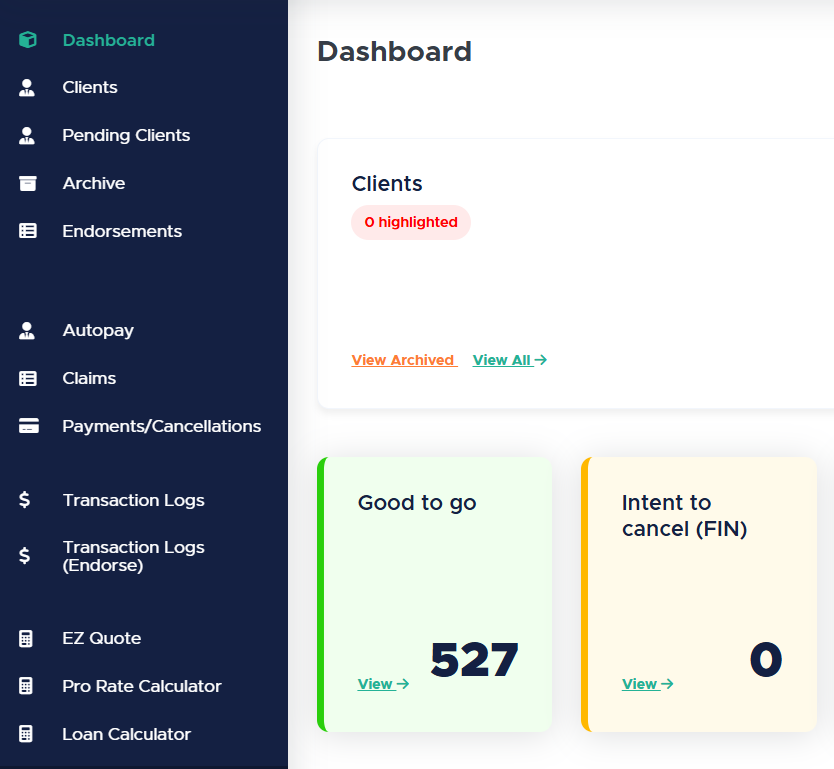Click the EZ Quote calculator icon
This screenshot has height=769, width=834.
pos(27,638)
